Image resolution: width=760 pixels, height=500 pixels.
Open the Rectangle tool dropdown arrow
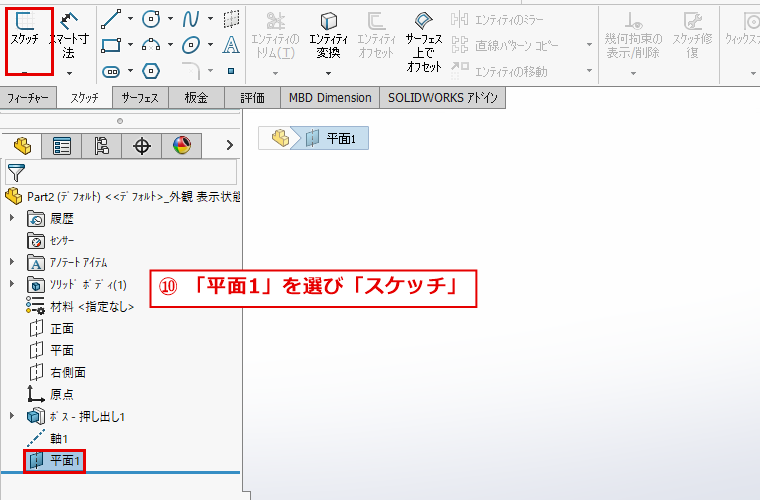click(x=130, y=45)
